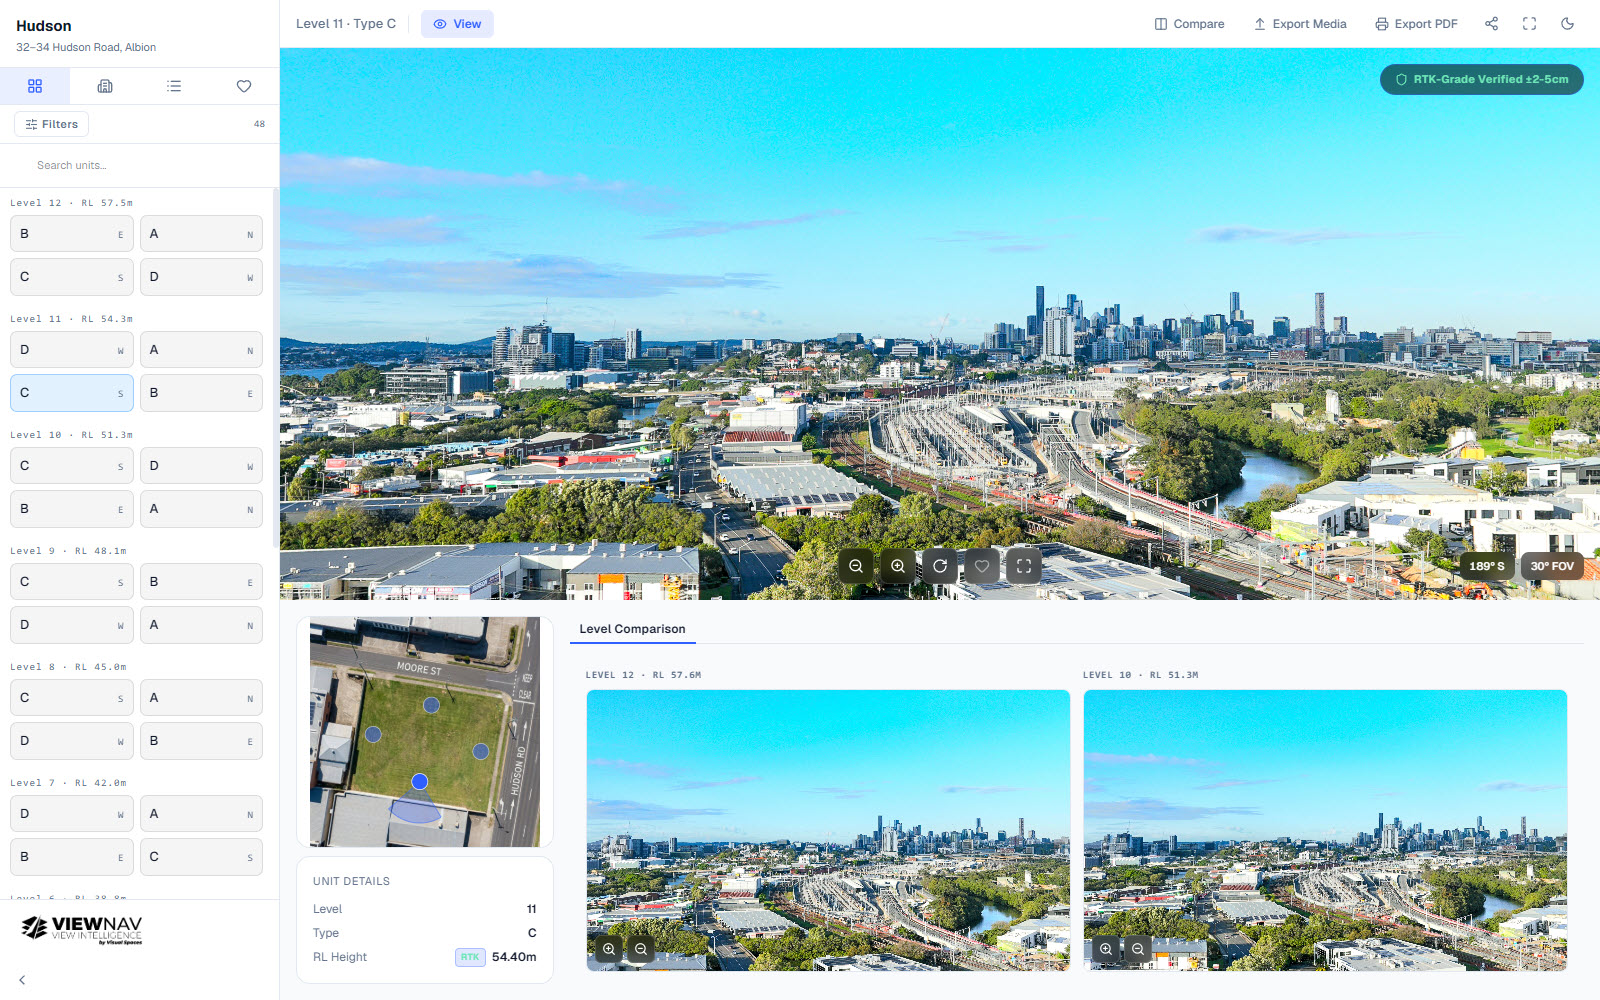Select the right unit marker near Hudson Rd
This screenshot has height=1000, width=1600.
point(481,751)
